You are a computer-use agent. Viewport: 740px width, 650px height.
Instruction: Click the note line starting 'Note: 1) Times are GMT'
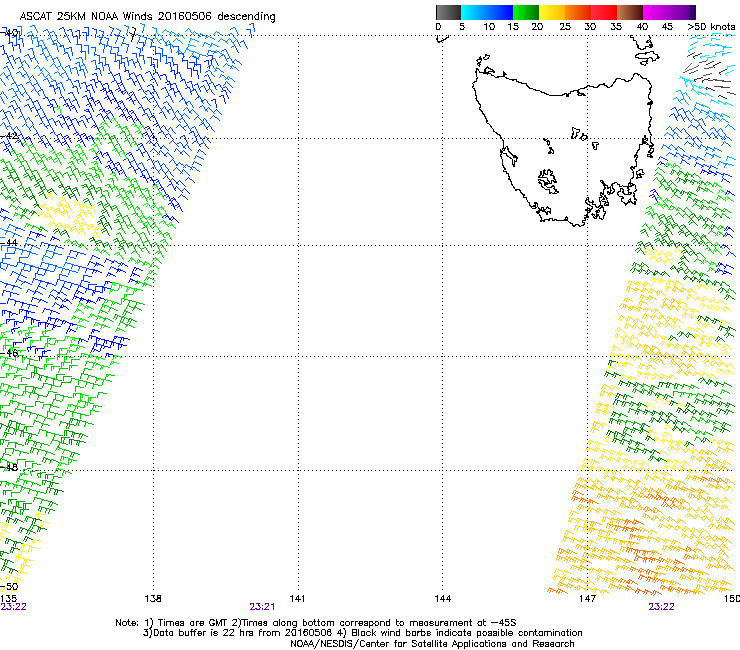click(316, 623)
